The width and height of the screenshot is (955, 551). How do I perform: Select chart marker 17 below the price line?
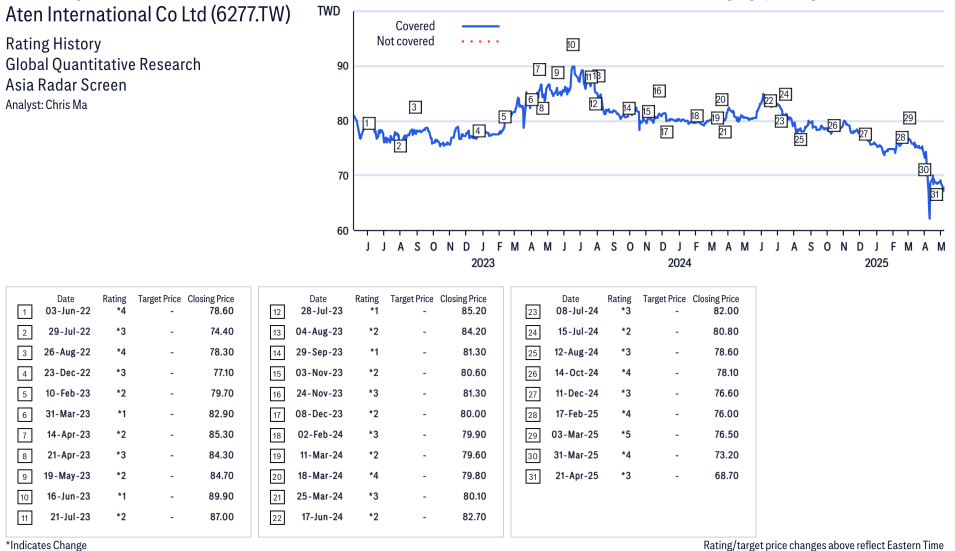click(666, 132)
